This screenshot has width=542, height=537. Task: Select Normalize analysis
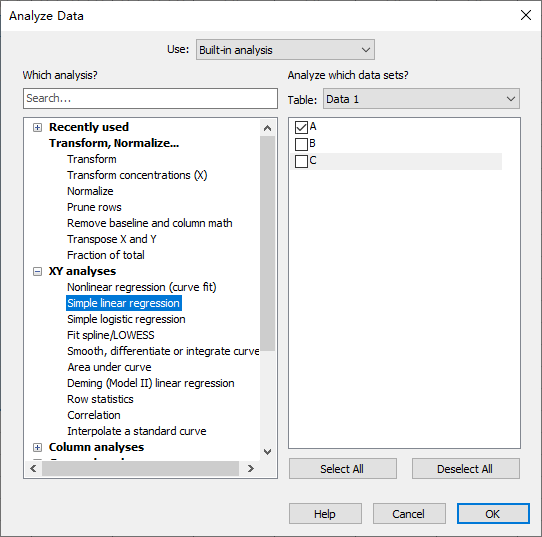click(x=90, y=191)
